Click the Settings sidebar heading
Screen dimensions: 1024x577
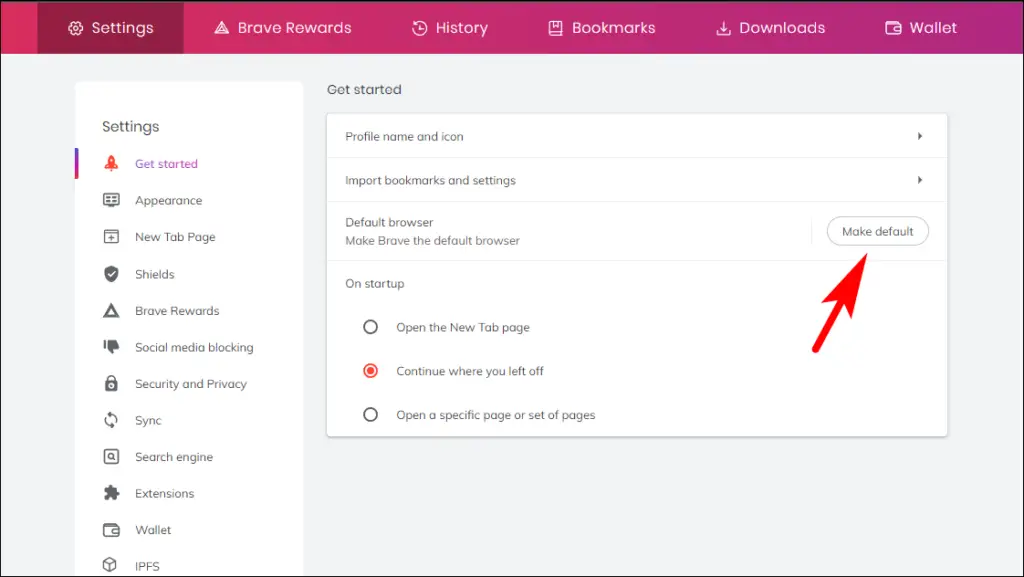coord(131,126)
